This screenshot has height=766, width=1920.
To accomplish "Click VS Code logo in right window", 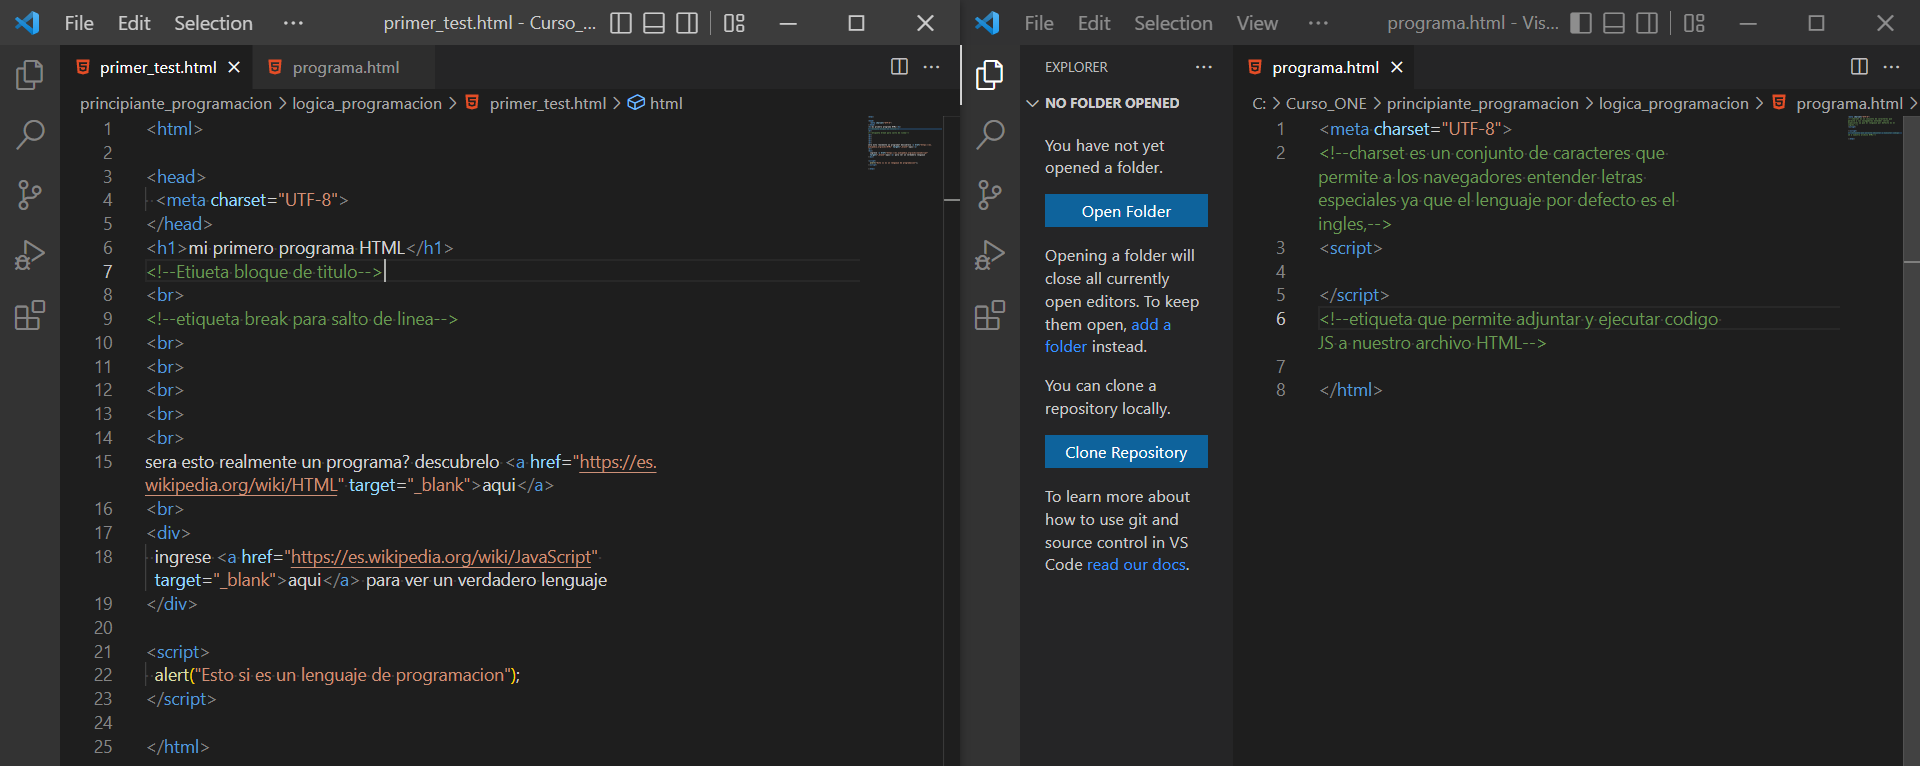I will [x=988, y=23].
